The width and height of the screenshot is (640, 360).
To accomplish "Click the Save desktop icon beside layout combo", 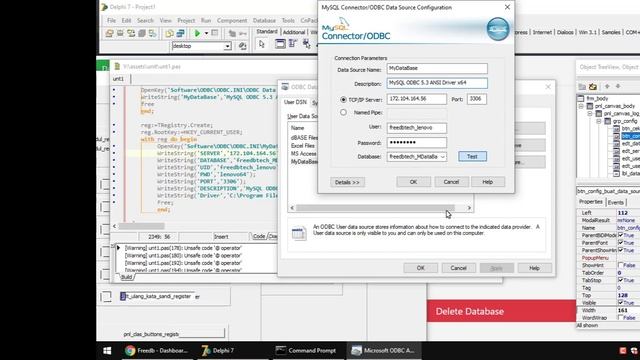I will (243, 46).
